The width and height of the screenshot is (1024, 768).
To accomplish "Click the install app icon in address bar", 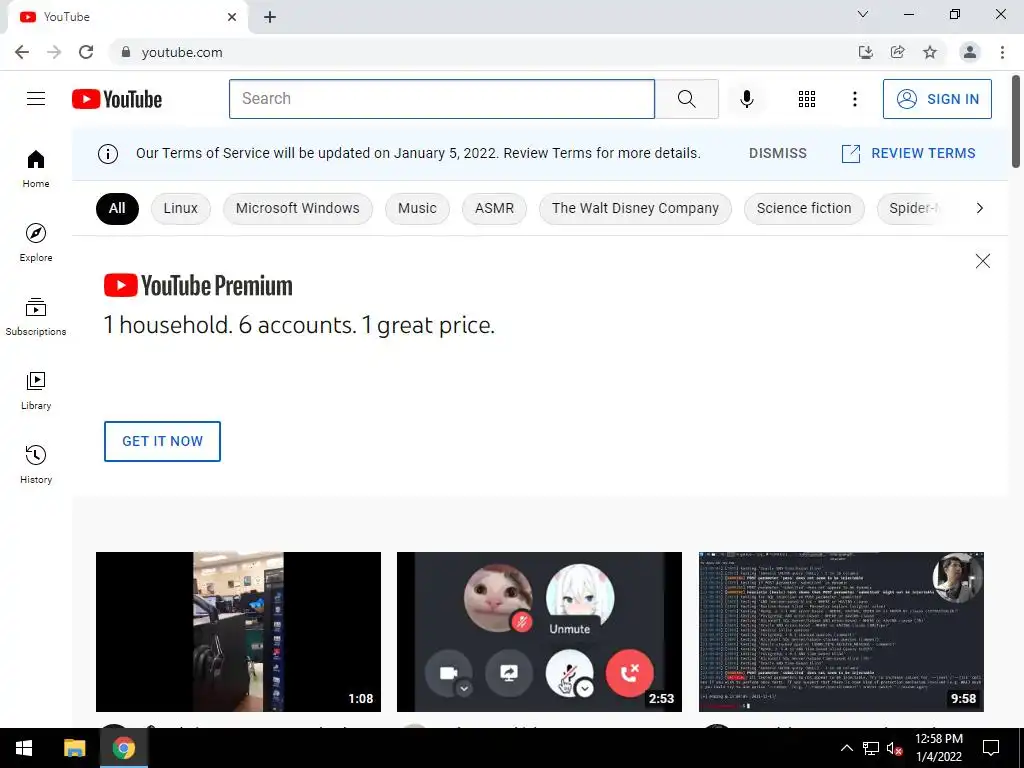I will click(x=865, y=52).
